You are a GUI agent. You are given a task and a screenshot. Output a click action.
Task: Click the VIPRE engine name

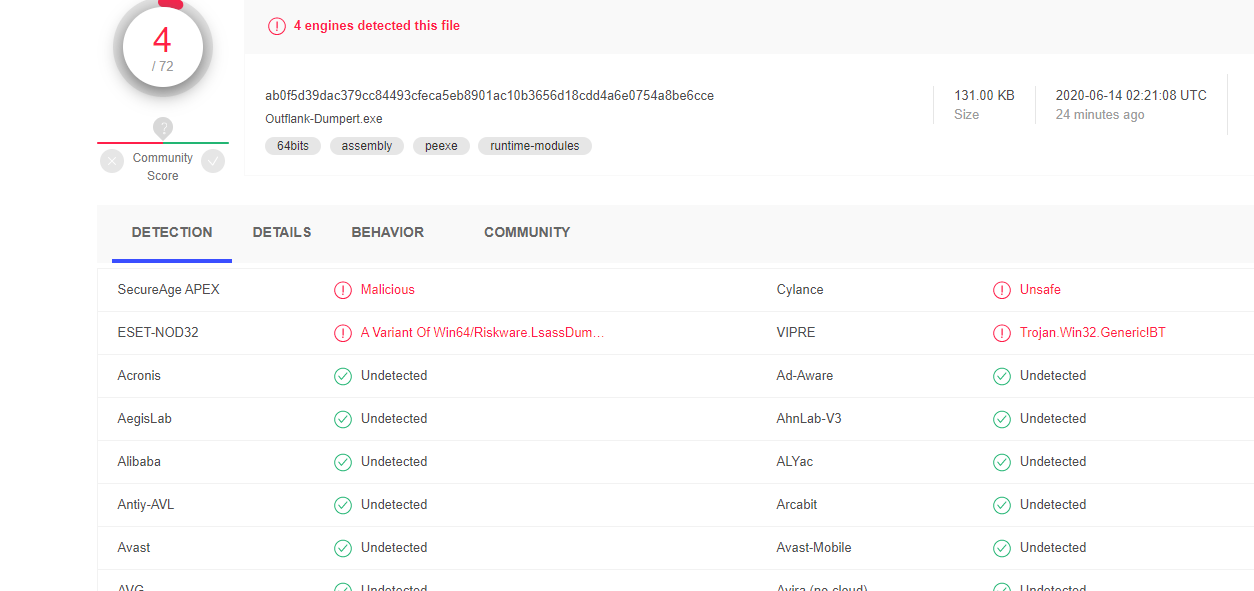[796, 333]
